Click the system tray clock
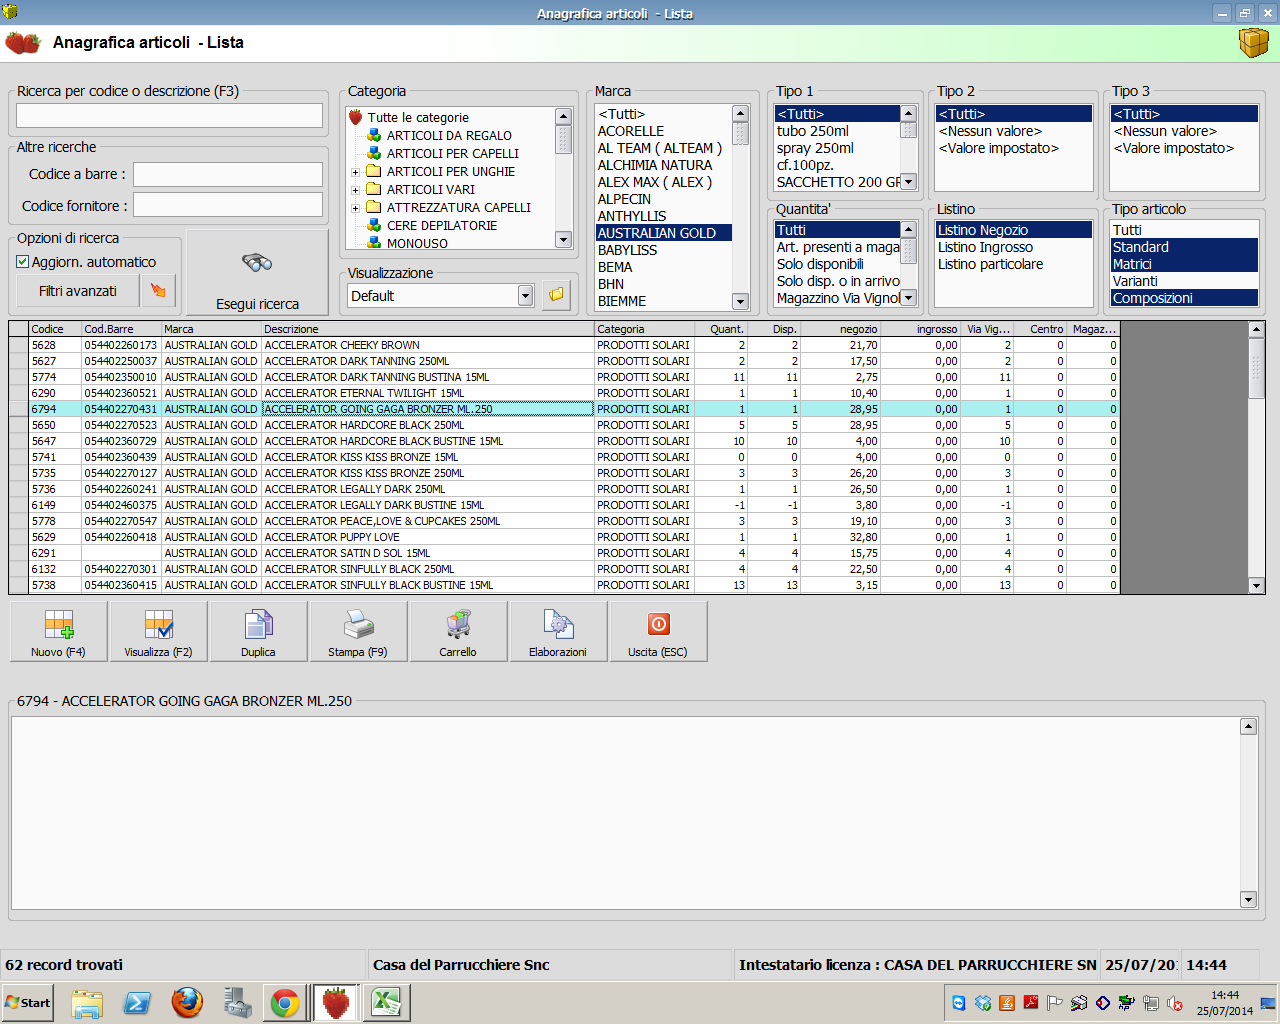The height and width of the screenshot is (1024, 1280). click(1225, 1003)
